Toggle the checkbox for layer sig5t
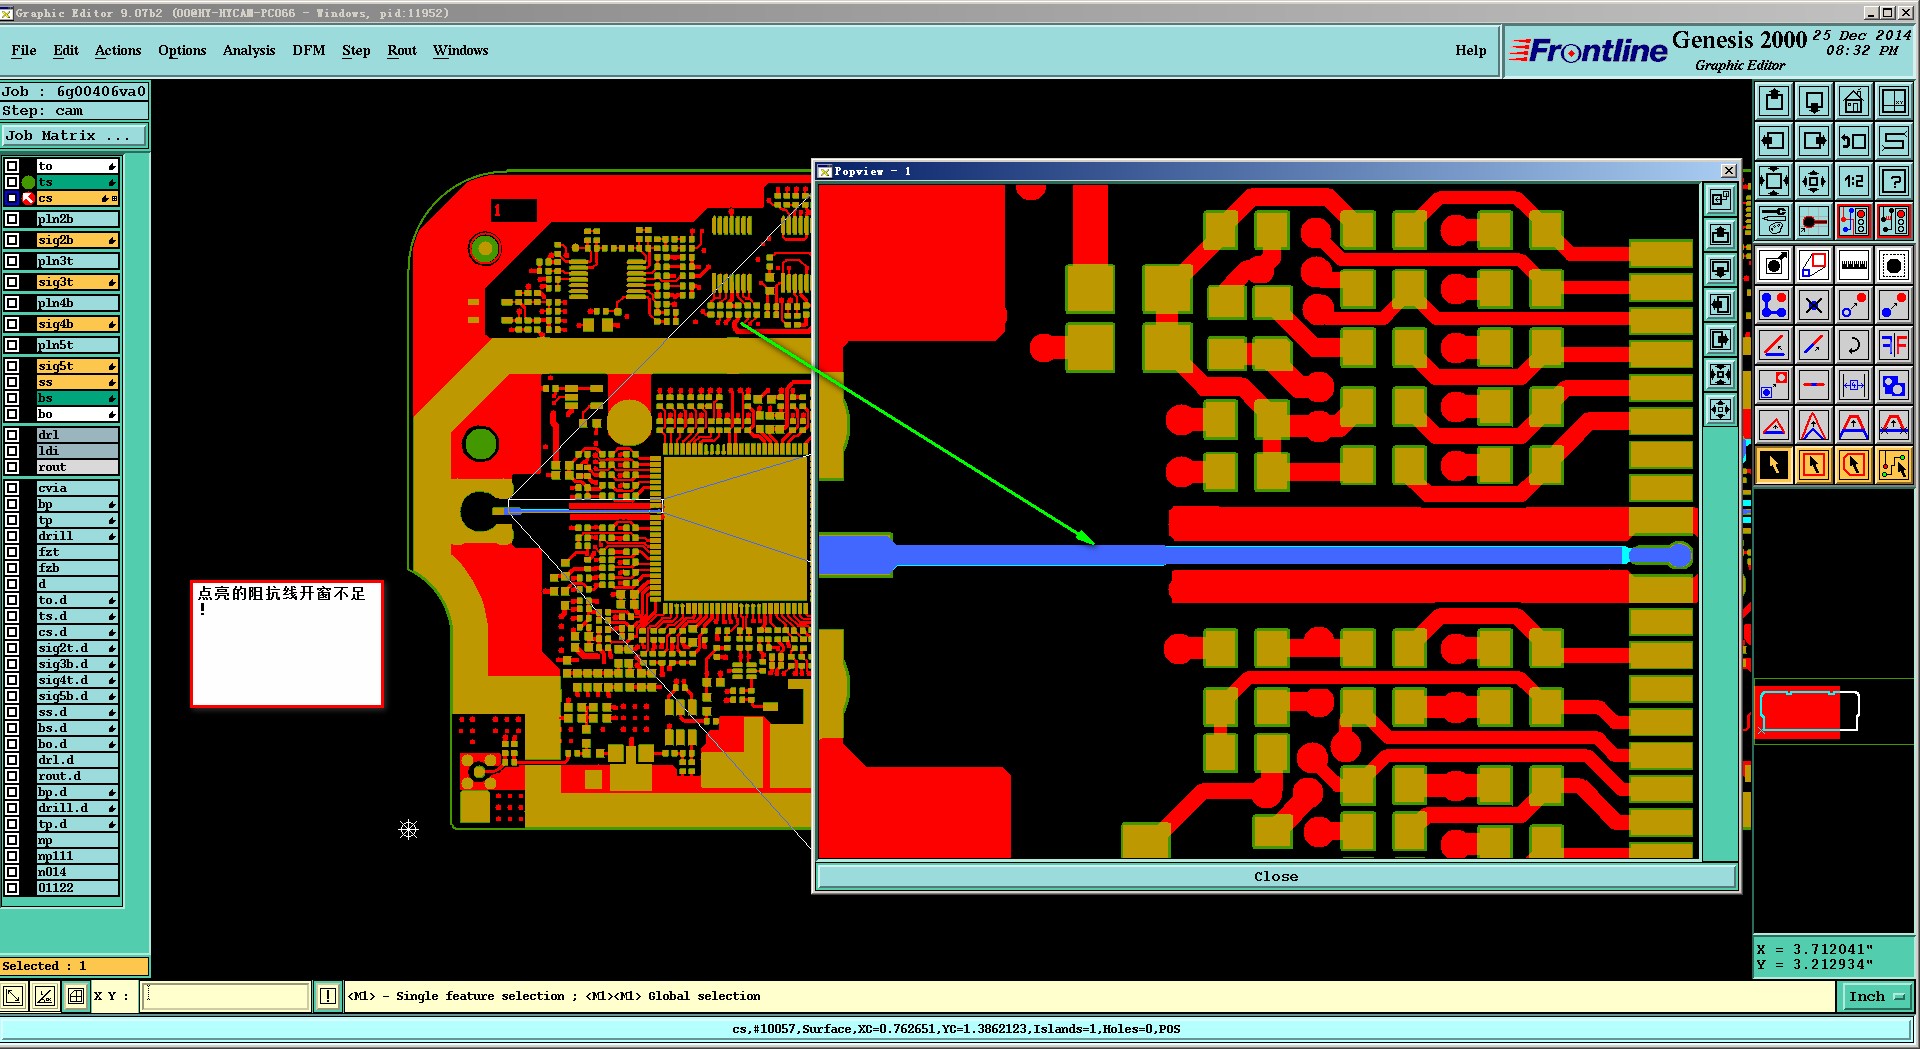The image size is (1920, 1049). coord(12,366)
